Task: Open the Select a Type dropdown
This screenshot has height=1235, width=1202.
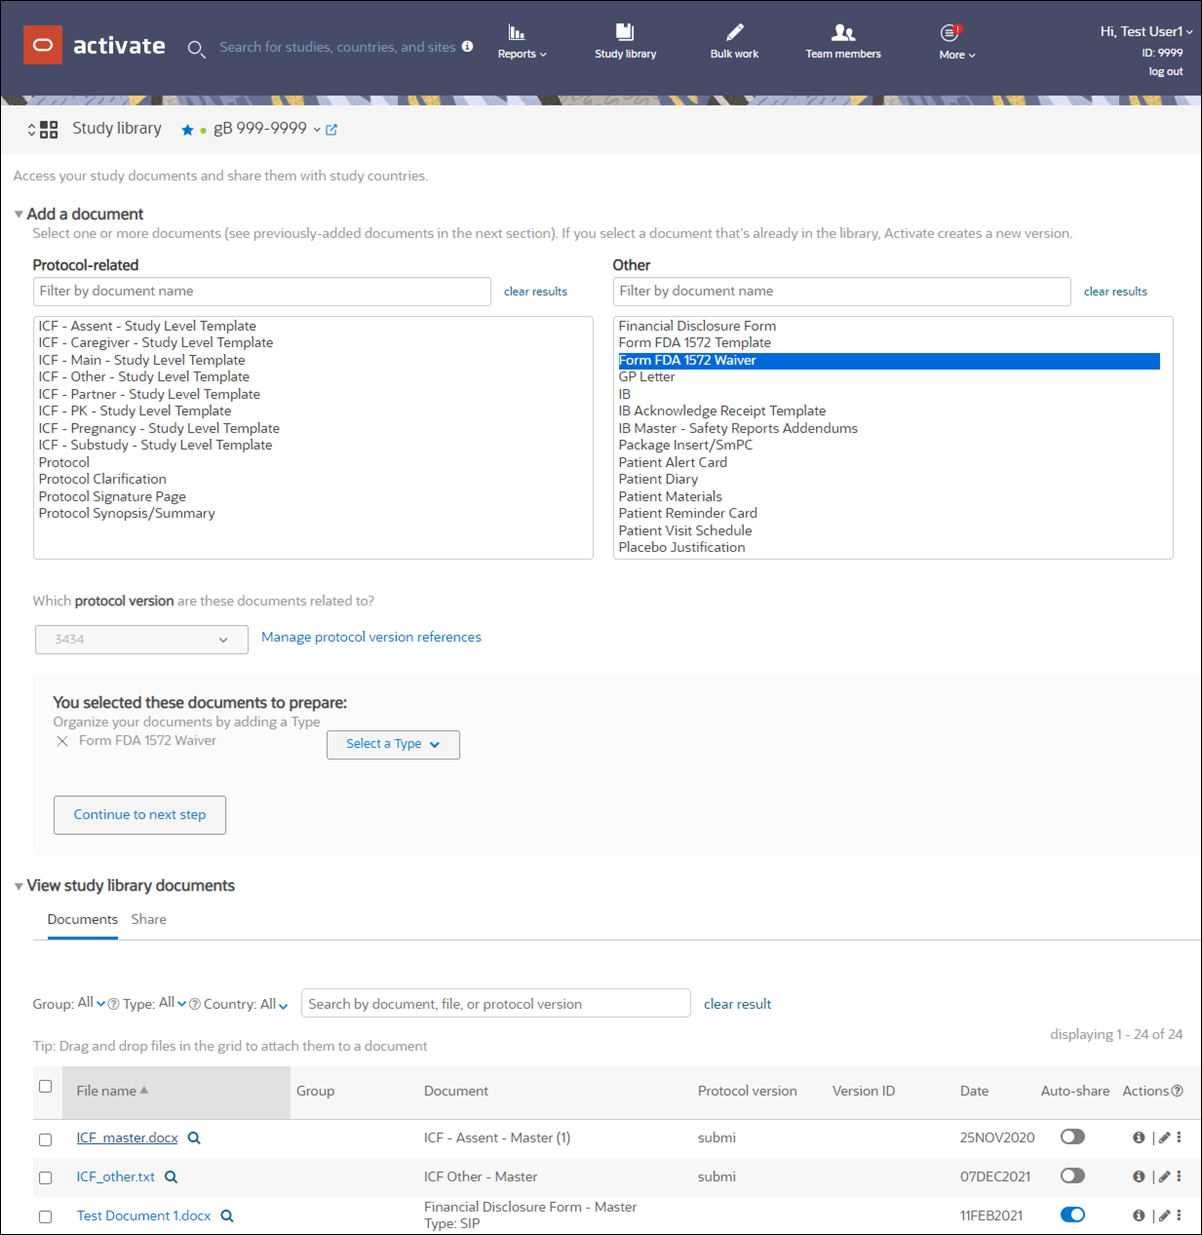Action: coord(393,744)
